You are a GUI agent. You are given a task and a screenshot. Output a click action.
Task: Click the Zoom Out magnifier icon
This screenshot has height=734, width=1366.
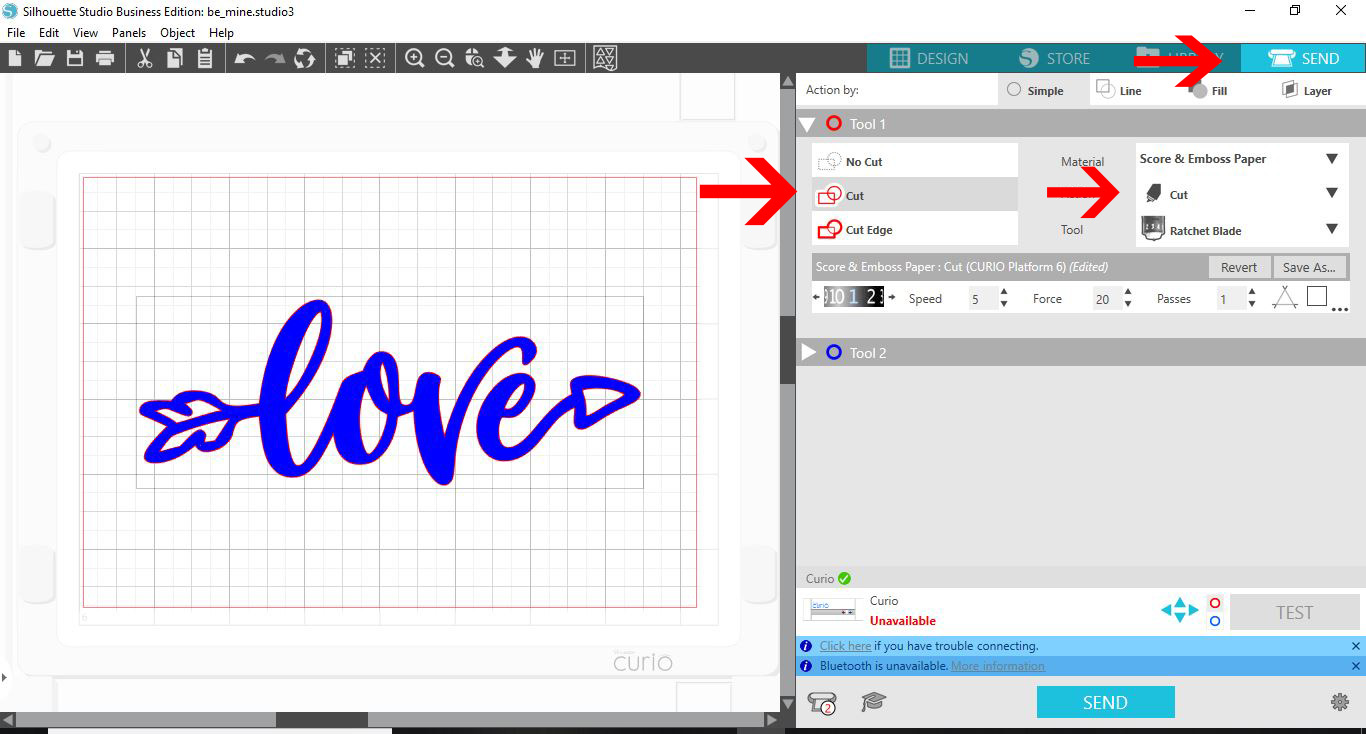445,58
